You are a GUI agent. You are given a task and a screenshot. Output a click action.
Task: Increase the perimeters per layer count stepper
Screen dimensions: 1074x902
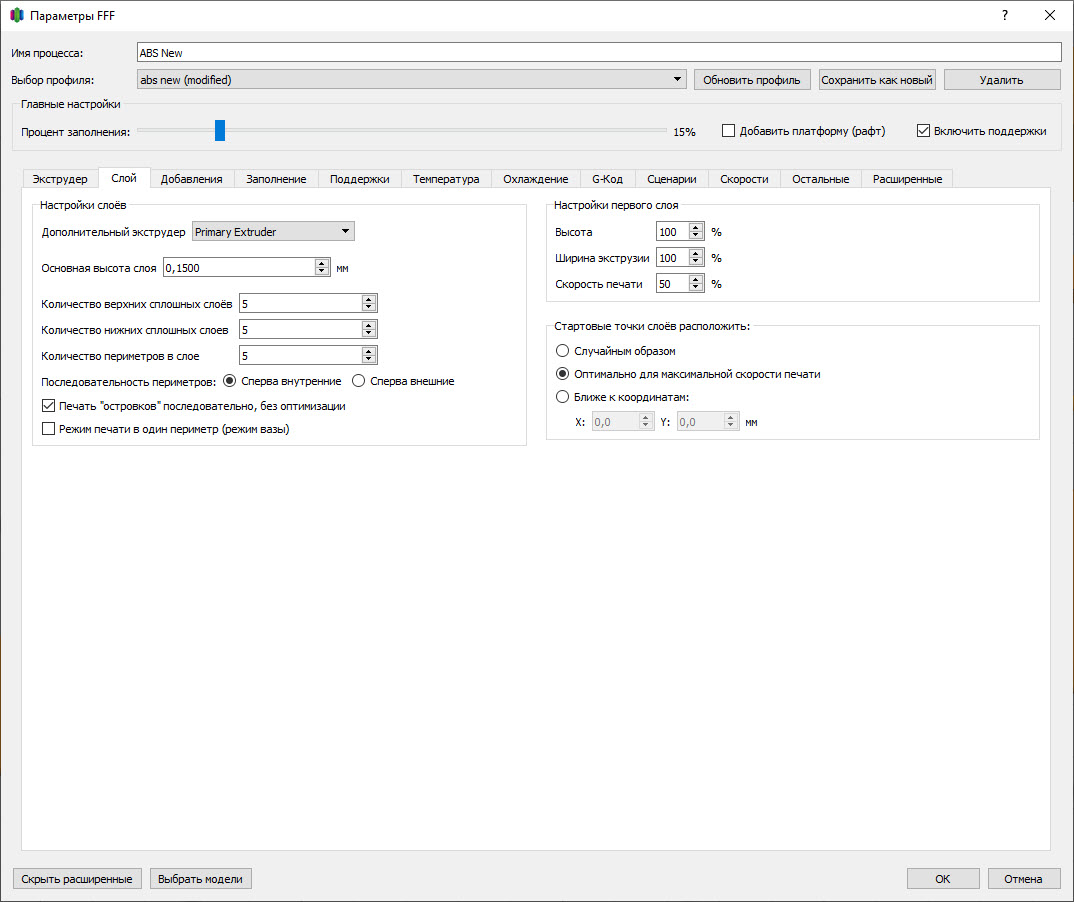[x=369, y=351]
